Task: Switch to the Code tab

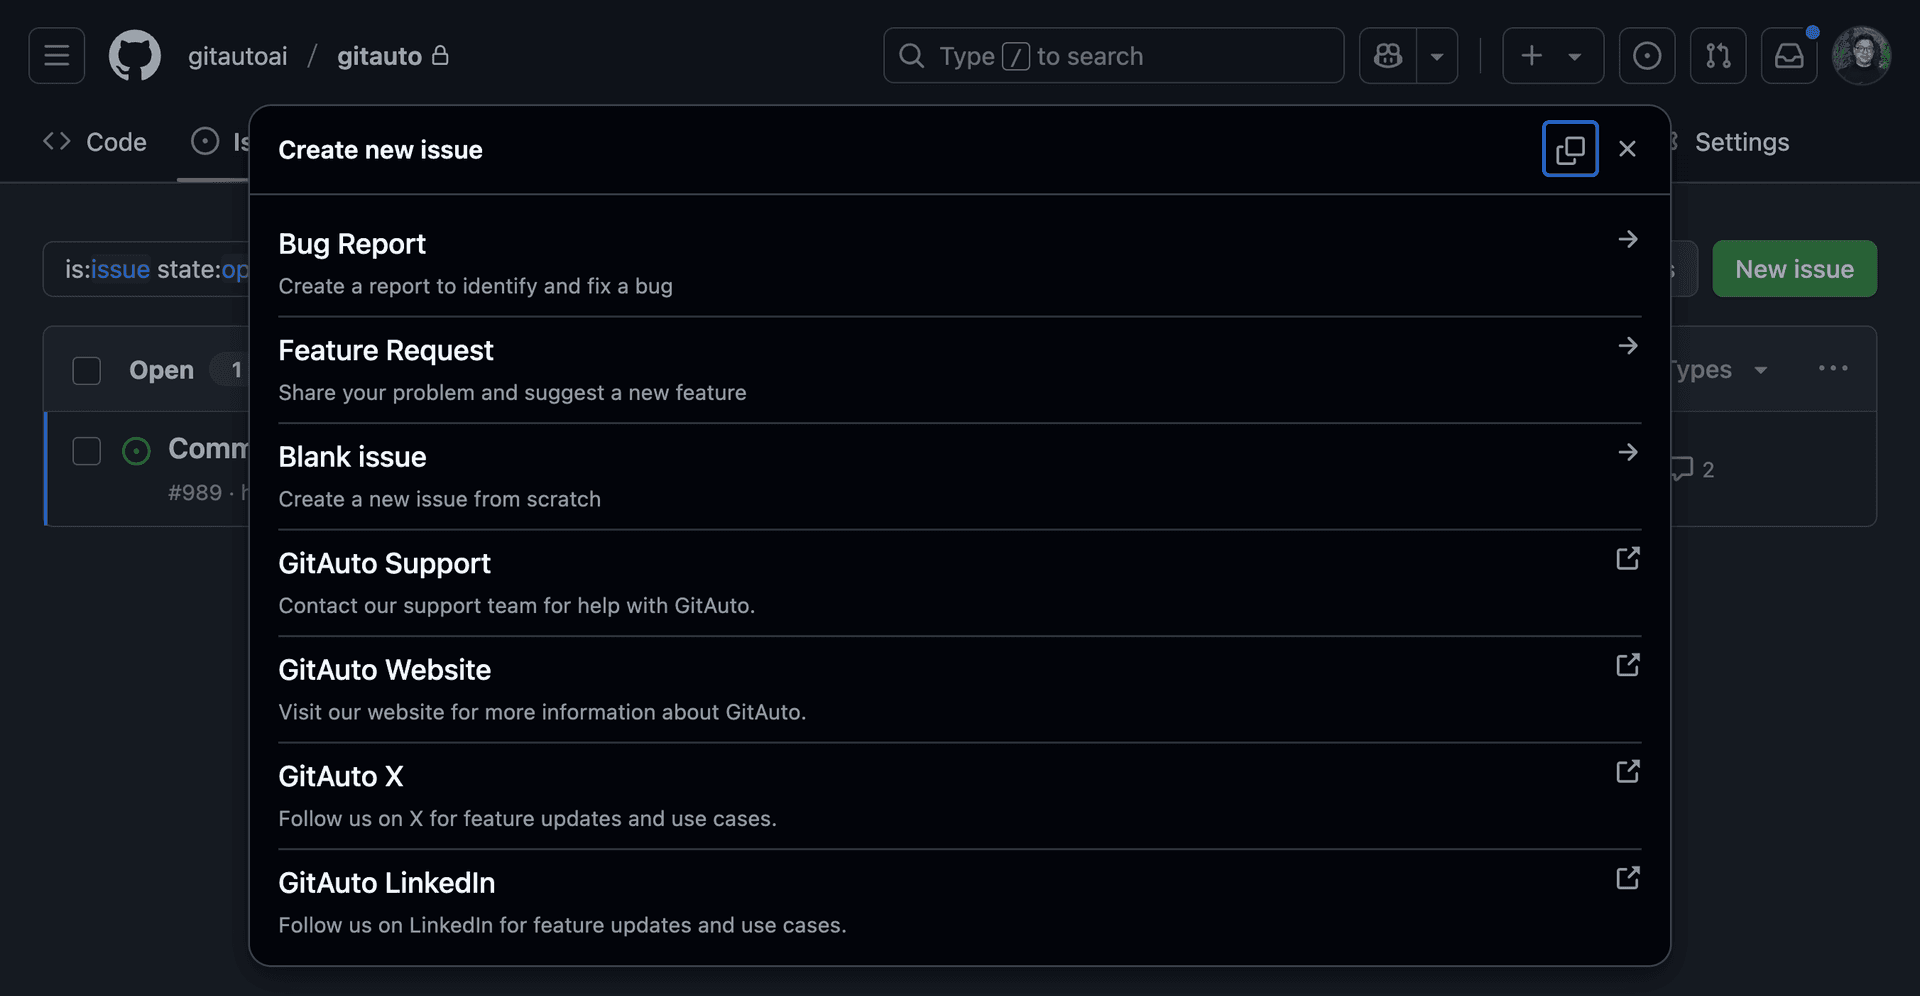Action: pyautogui.click(x=95, y=142)
